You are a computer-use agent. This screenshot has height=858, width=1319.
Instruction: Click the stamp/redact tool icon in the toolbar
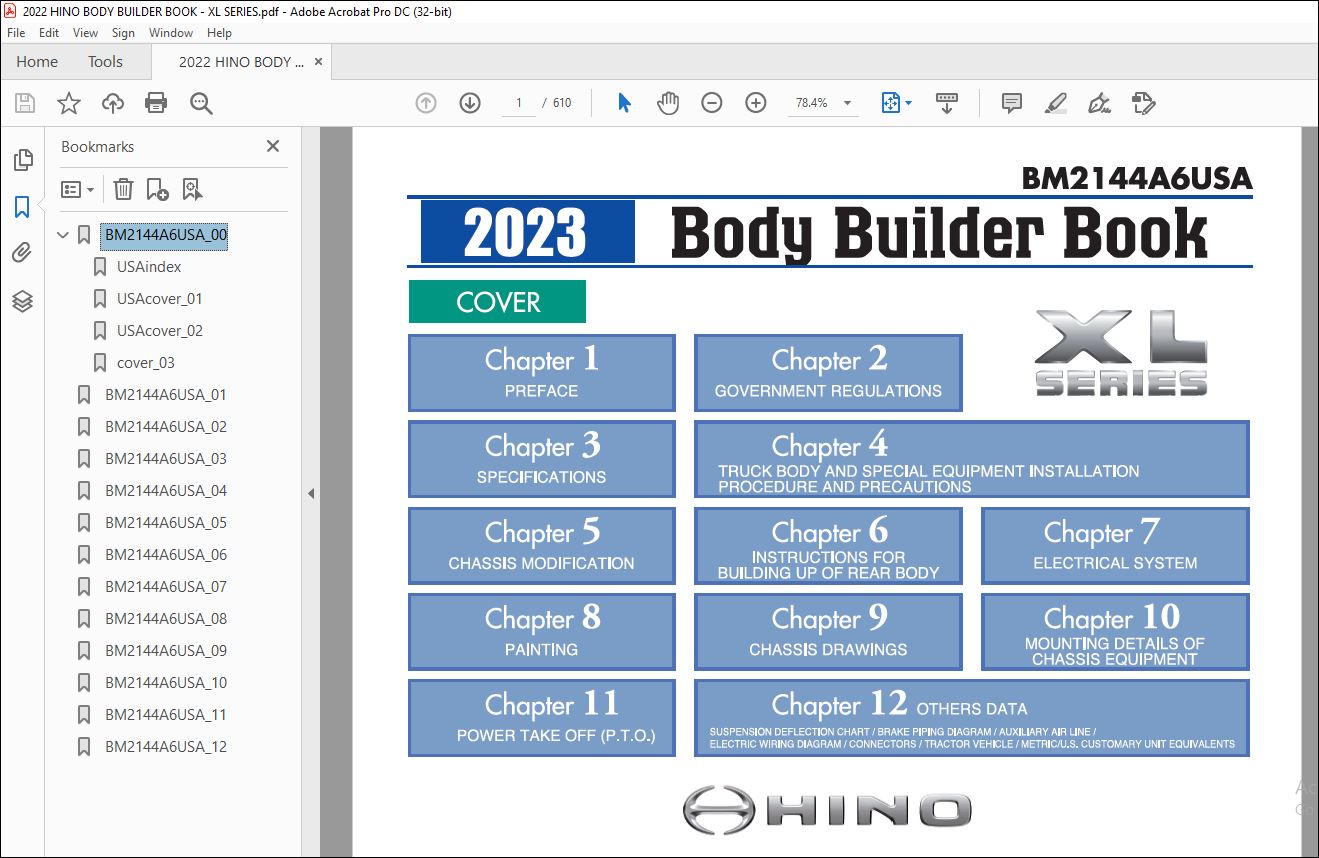click(x=1143, y=102)
